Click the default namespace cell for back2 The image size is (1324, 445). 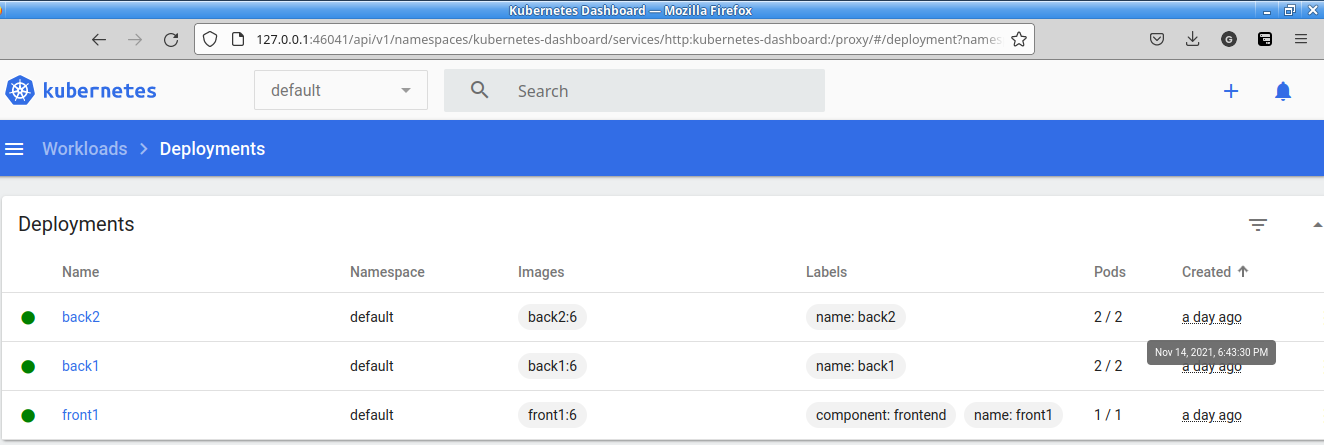pos(372,317)
